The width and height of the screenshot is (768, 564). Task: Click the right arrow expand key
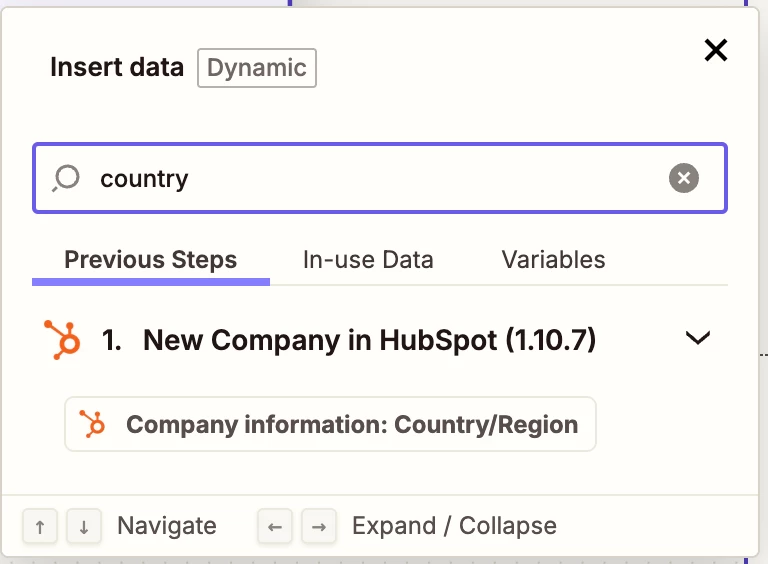click(x=319, y=526)
